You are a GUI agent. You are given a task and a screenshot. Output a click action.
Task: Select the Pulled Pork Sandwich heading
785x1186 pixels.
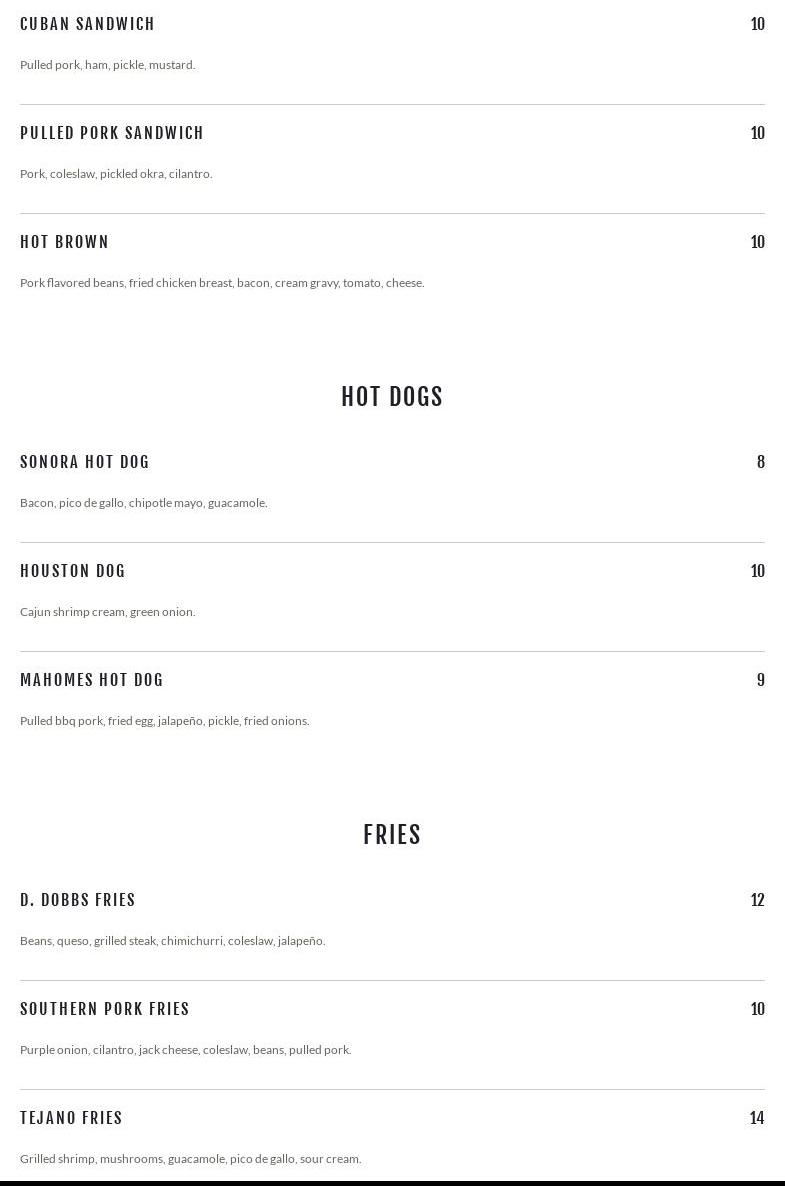click(x=112, y=133)
